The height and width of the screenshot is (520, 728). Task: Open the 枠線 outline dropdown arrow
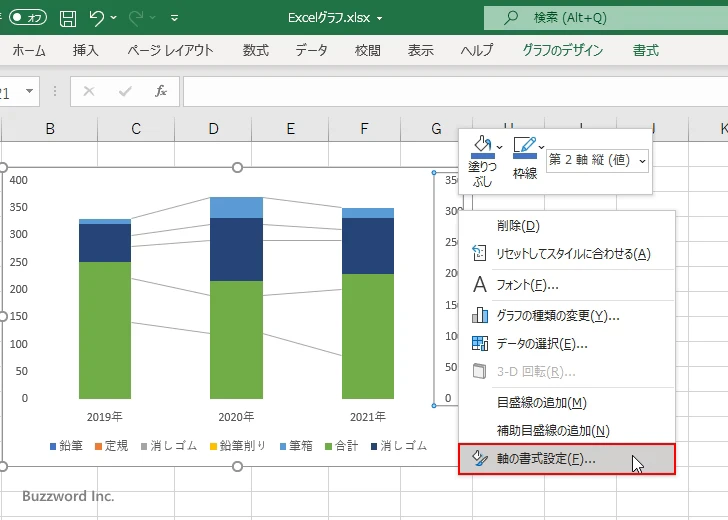[541, 147]
